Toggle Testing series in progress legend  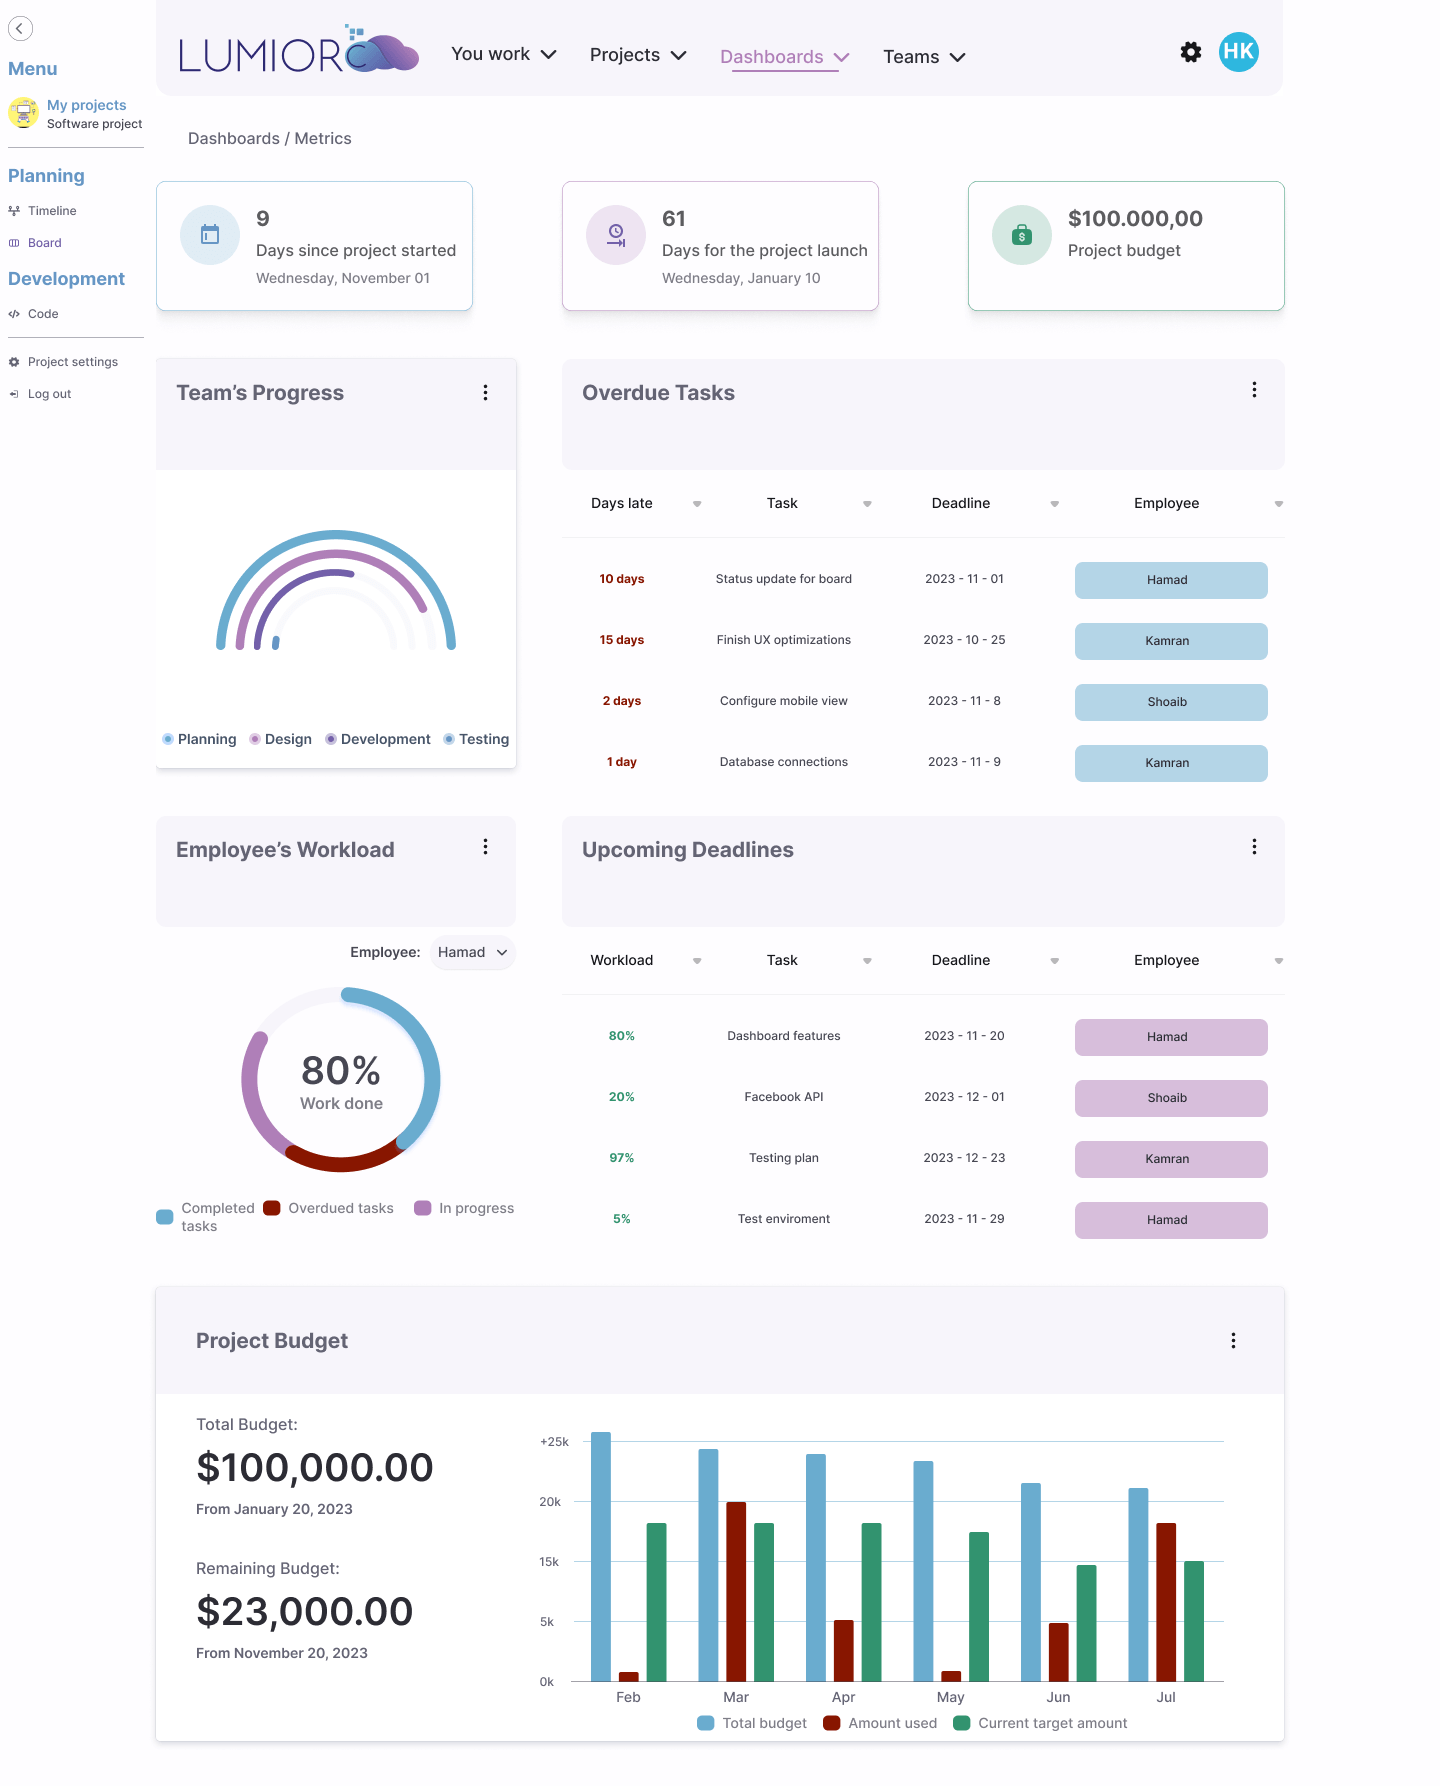pos(476,739)
